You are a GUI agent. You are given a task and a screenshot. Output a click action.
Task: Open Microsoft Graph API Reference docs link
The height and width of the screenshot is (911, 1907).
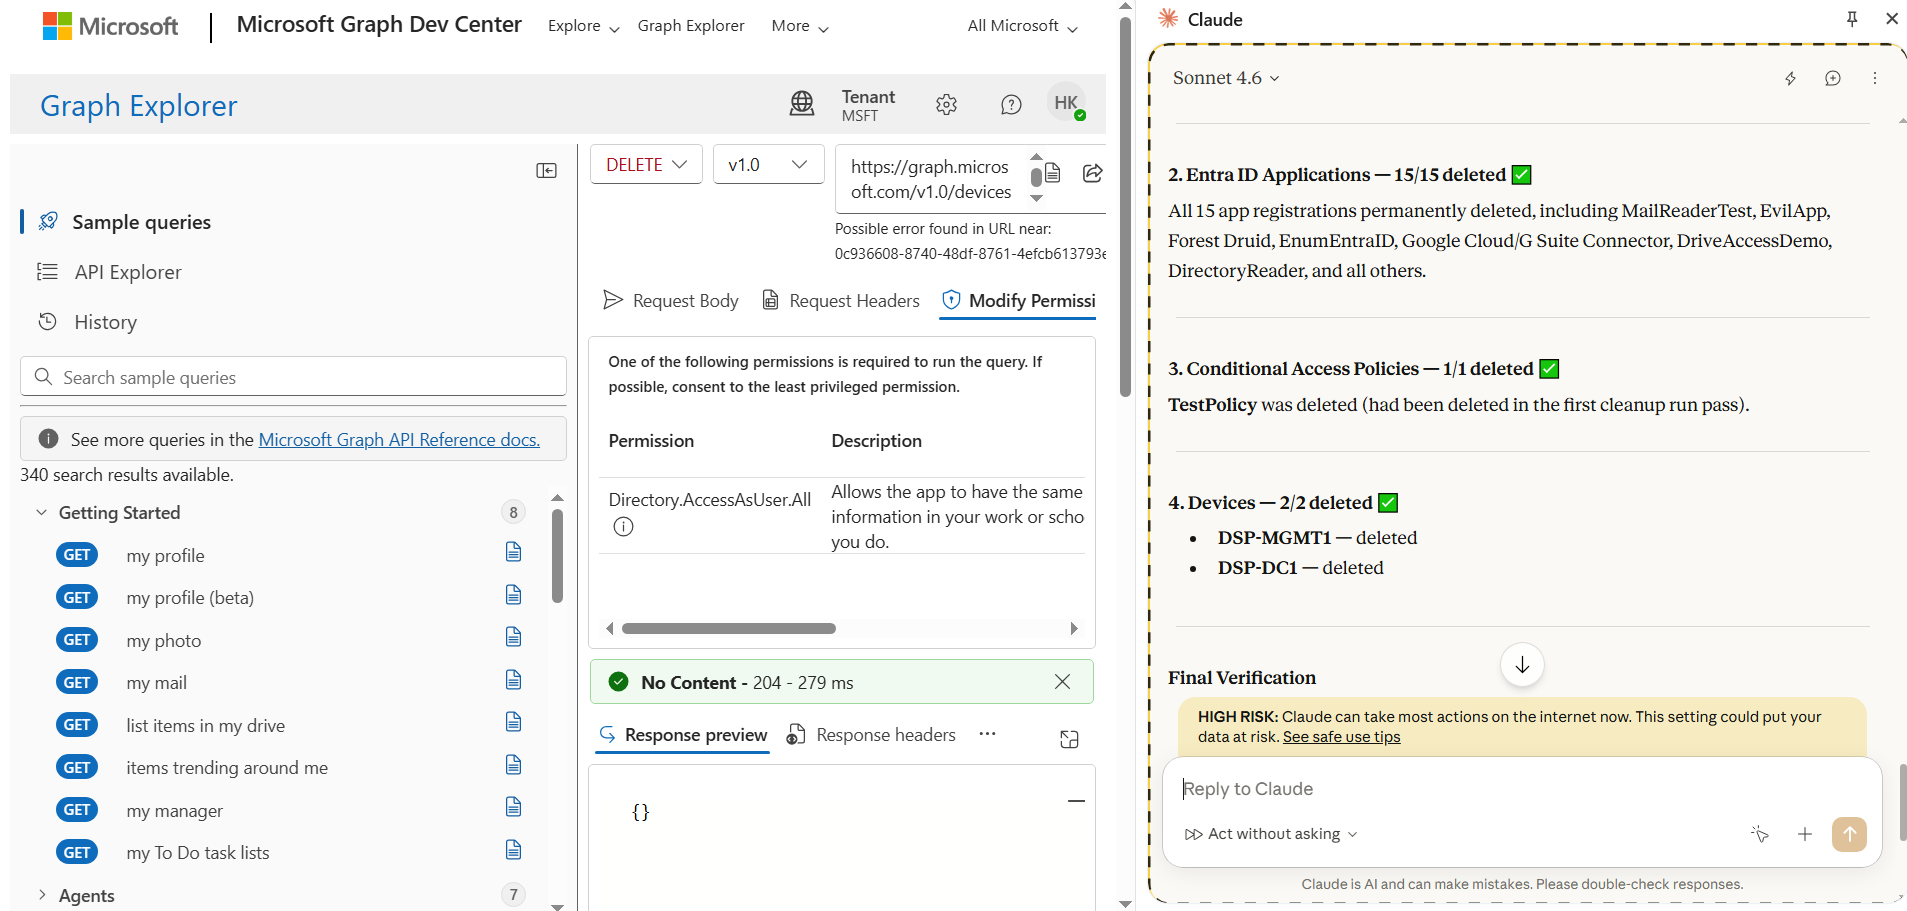(x=399, y=440)
